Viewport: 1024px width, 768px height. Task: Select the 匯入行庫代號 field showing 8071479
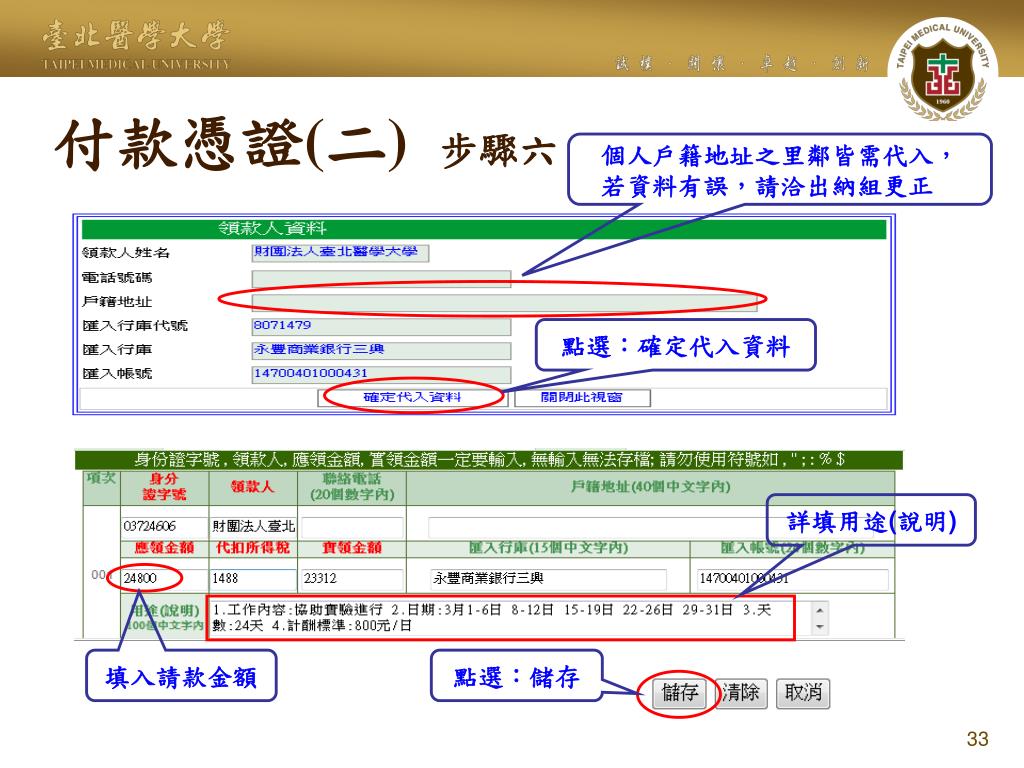(x=381, y=326)
